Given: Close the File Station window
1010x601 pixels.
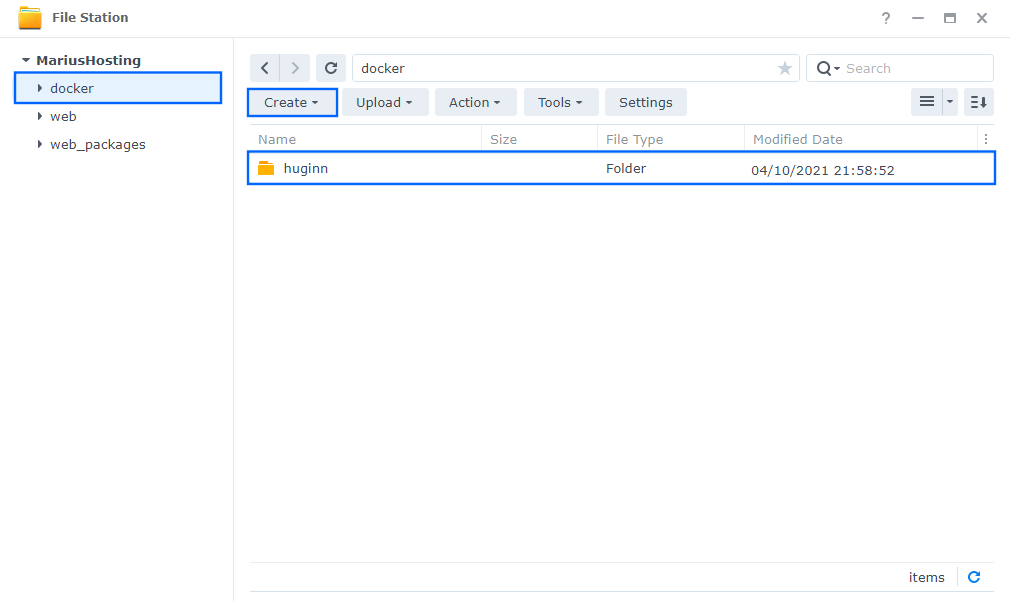Looking at the screenshot, I should pyautogui.click(x=982, y=18).
